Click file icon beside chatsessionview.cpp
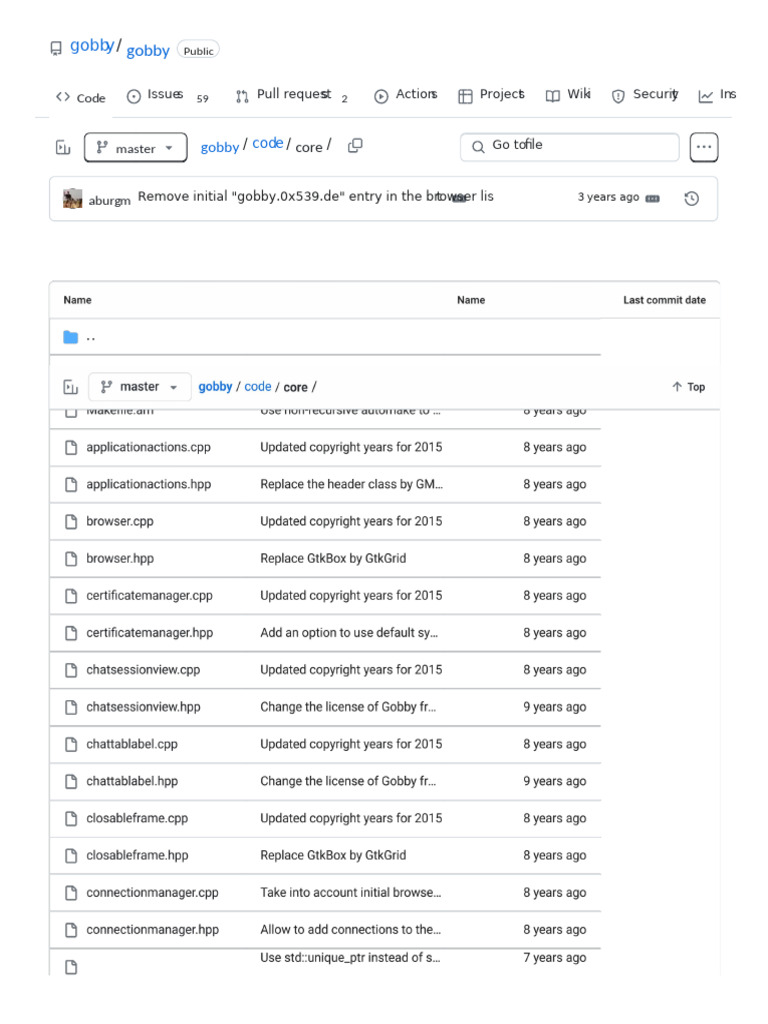The image size is (768, 1024). tap(71, 670)
